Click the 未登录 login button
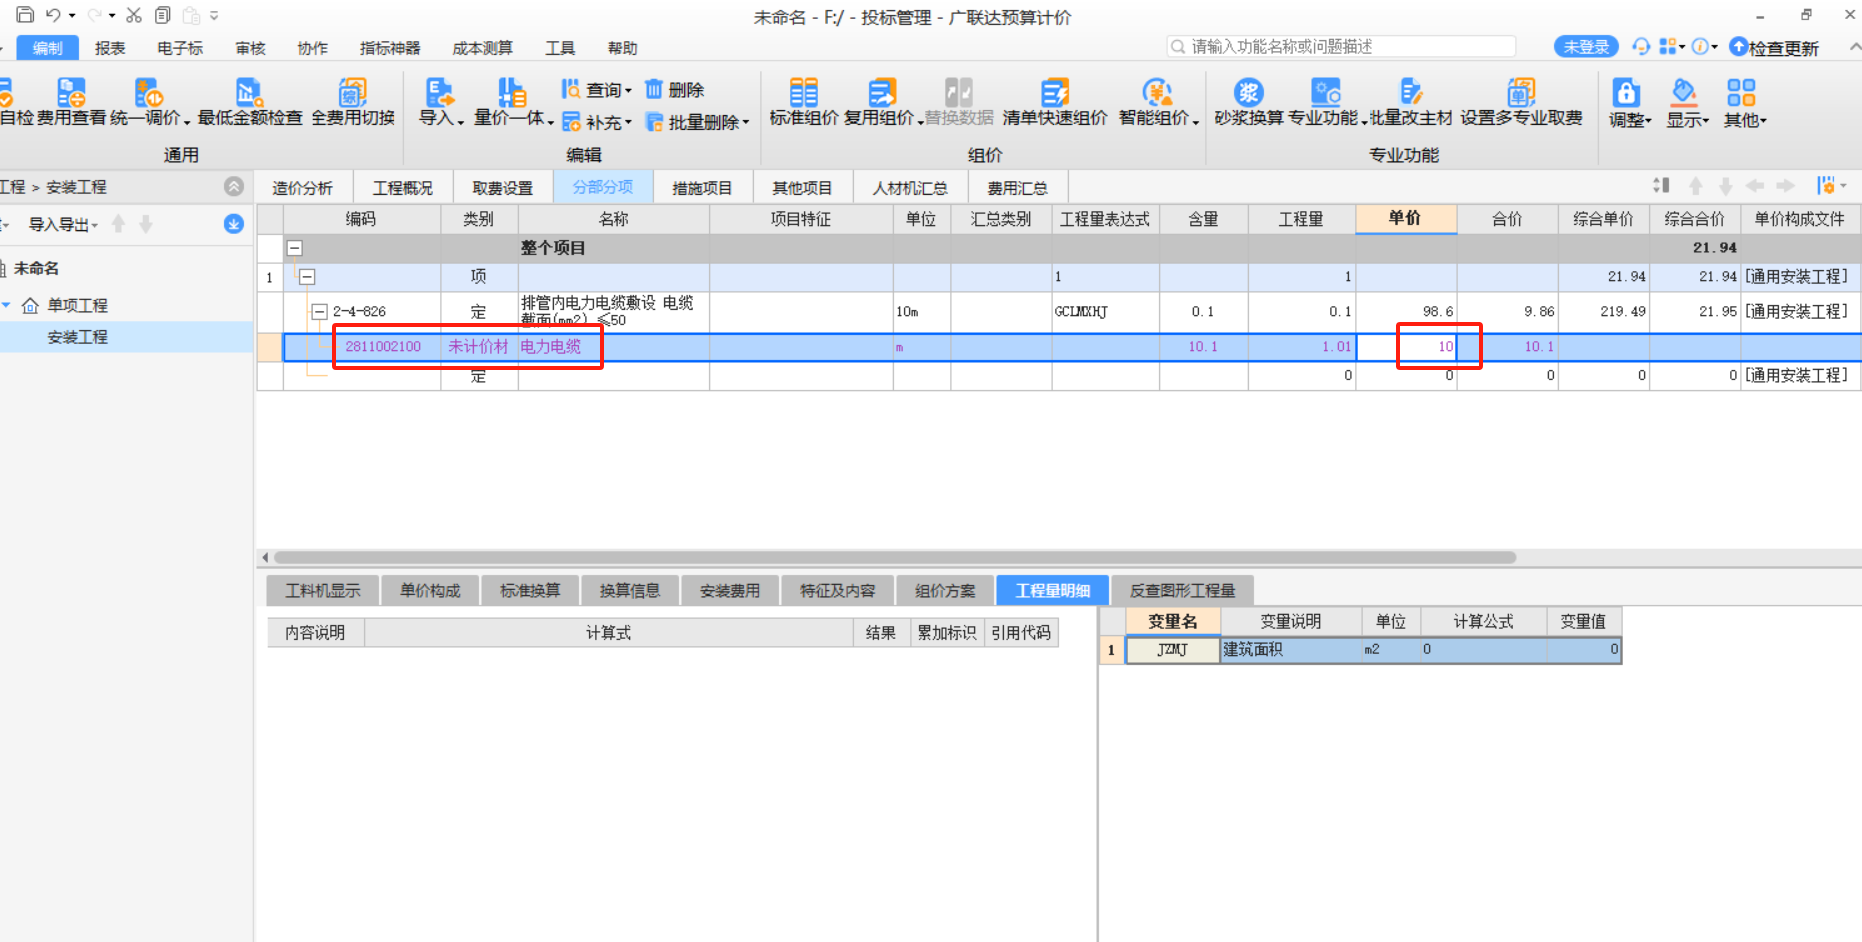 [x=1586, y=47]
